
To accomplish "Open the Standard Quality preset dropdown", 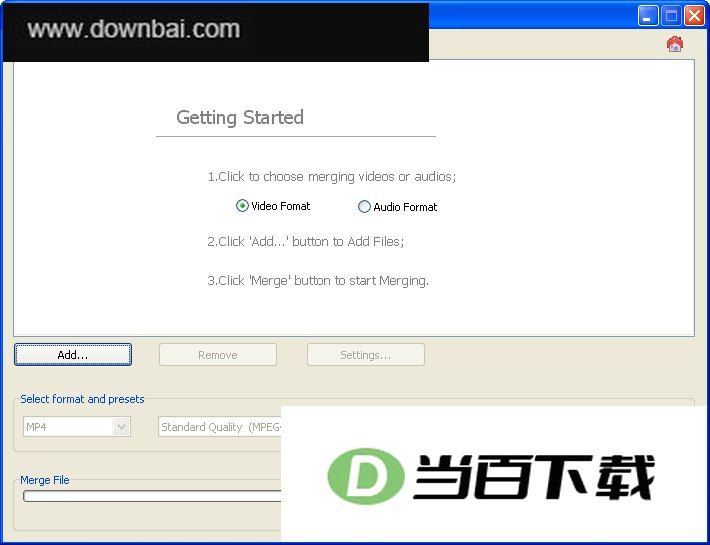I will [220, 427].
